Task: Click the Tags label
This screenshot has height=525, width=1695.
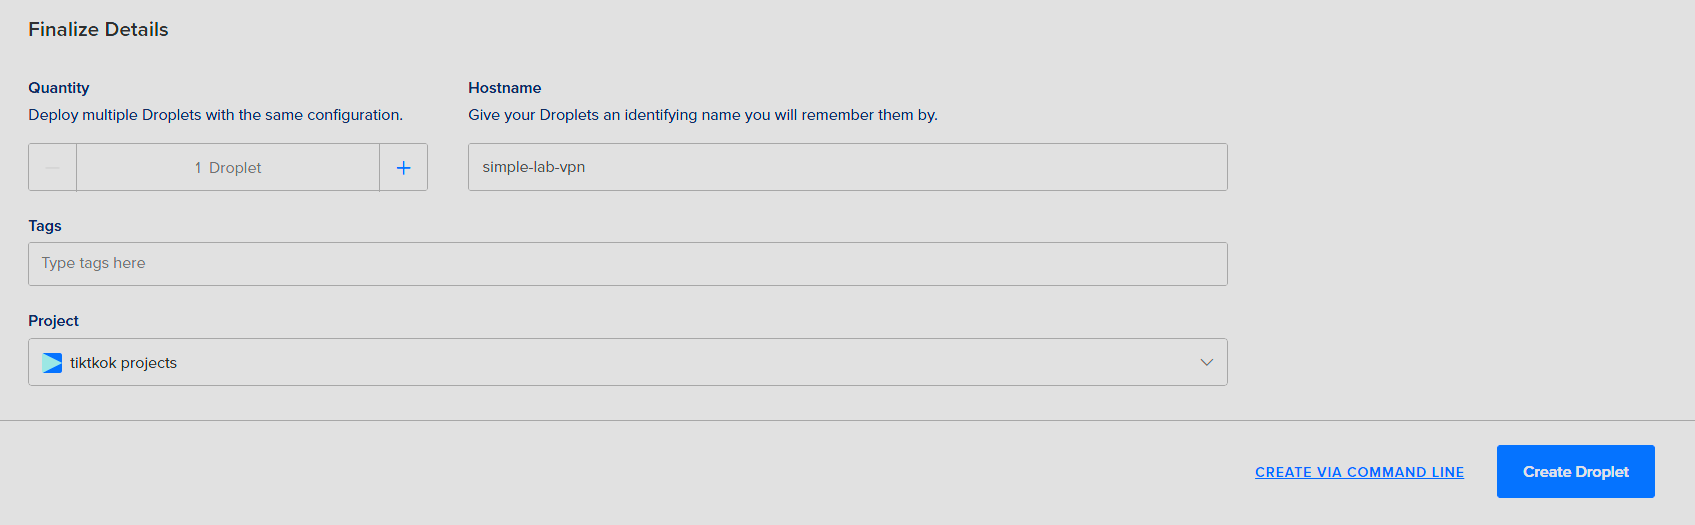Action: pos(45,226)
